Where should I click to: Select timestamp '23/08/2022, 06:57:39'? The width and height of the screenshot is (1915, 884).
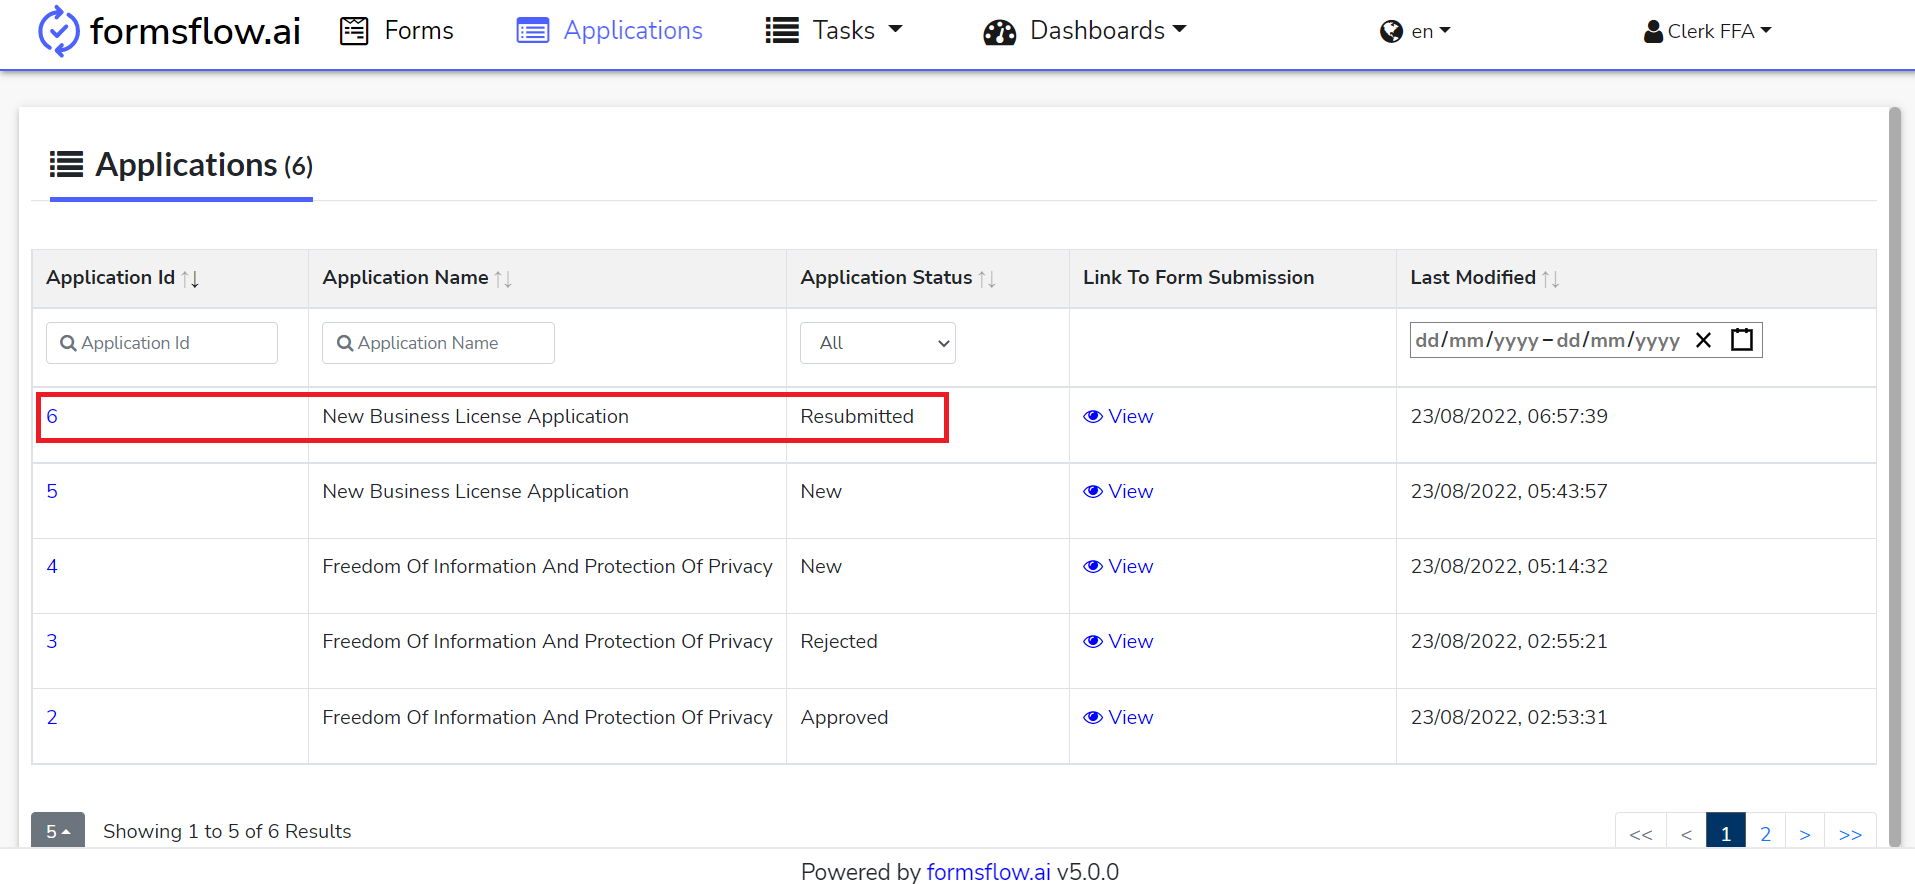1509,416
